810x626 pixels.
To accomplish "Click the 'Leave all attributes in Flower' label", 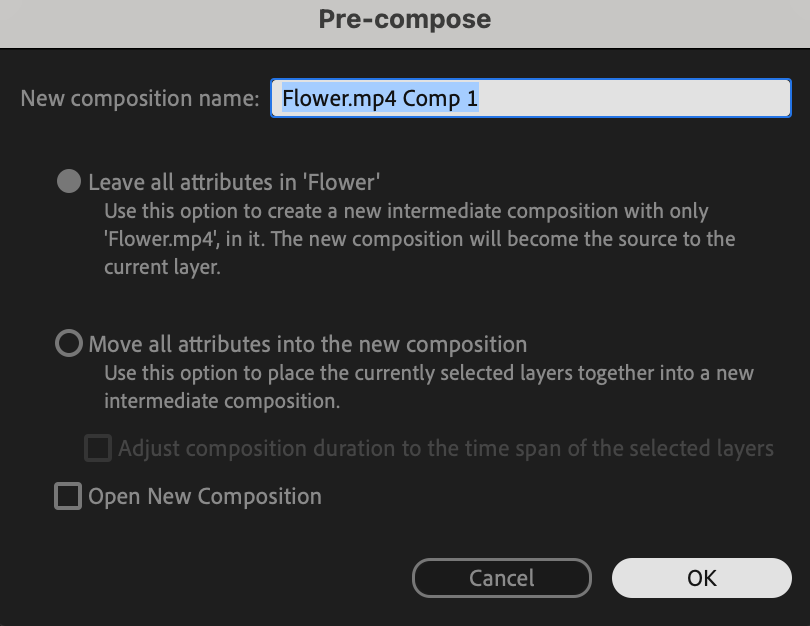I will tap(235, 182).
